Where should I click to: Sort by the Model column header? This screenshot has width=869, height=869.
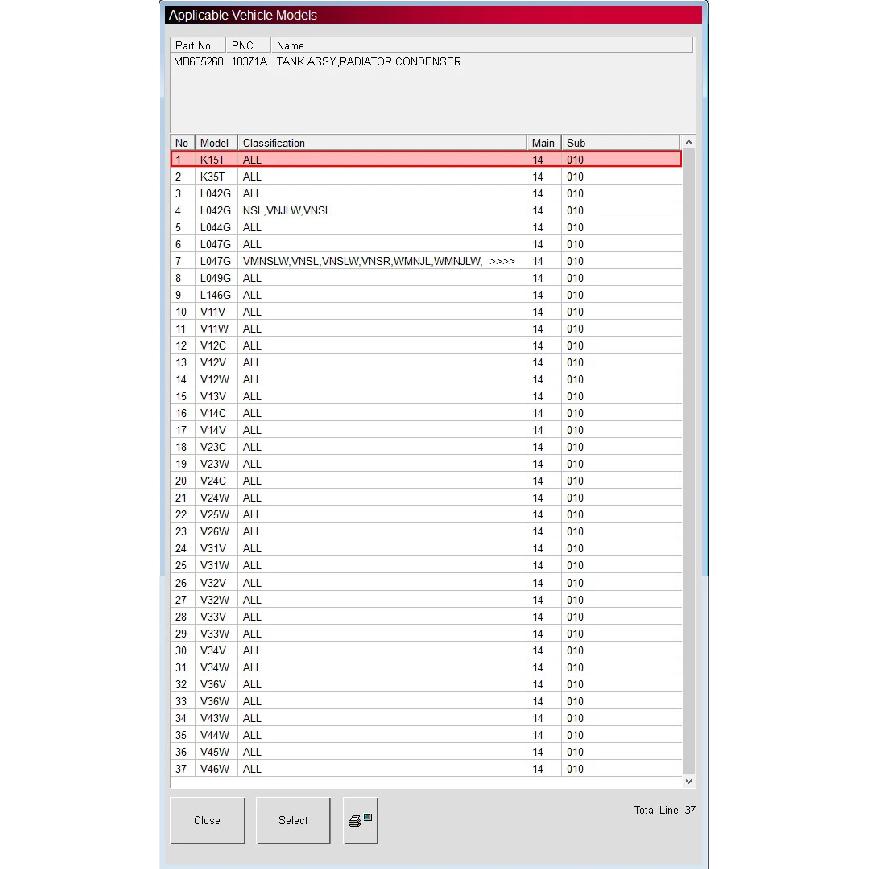[x=216, y=143]
